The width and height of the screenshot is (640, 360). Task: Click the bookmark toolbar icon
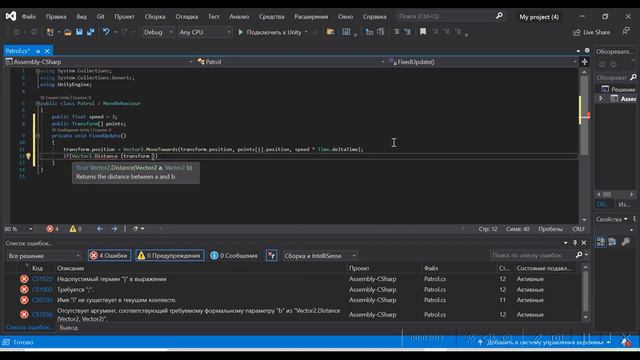tap(423, 32)
